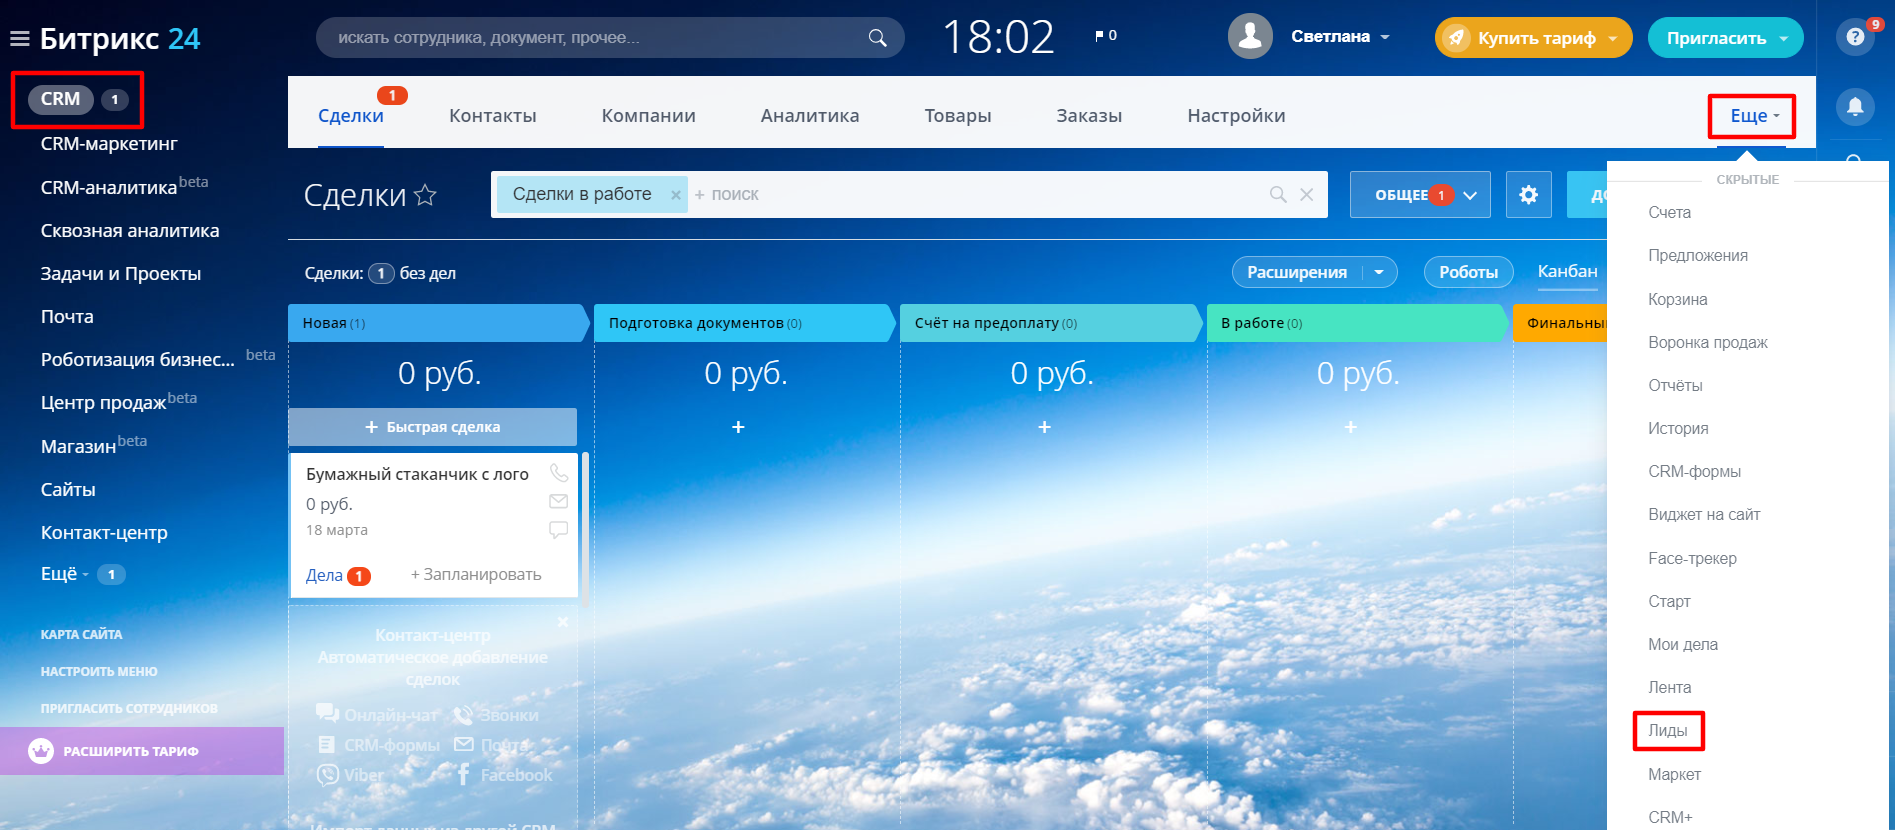Select Лиды from the hidden menu
The image size is (1895, 830).
(1667, 731)
